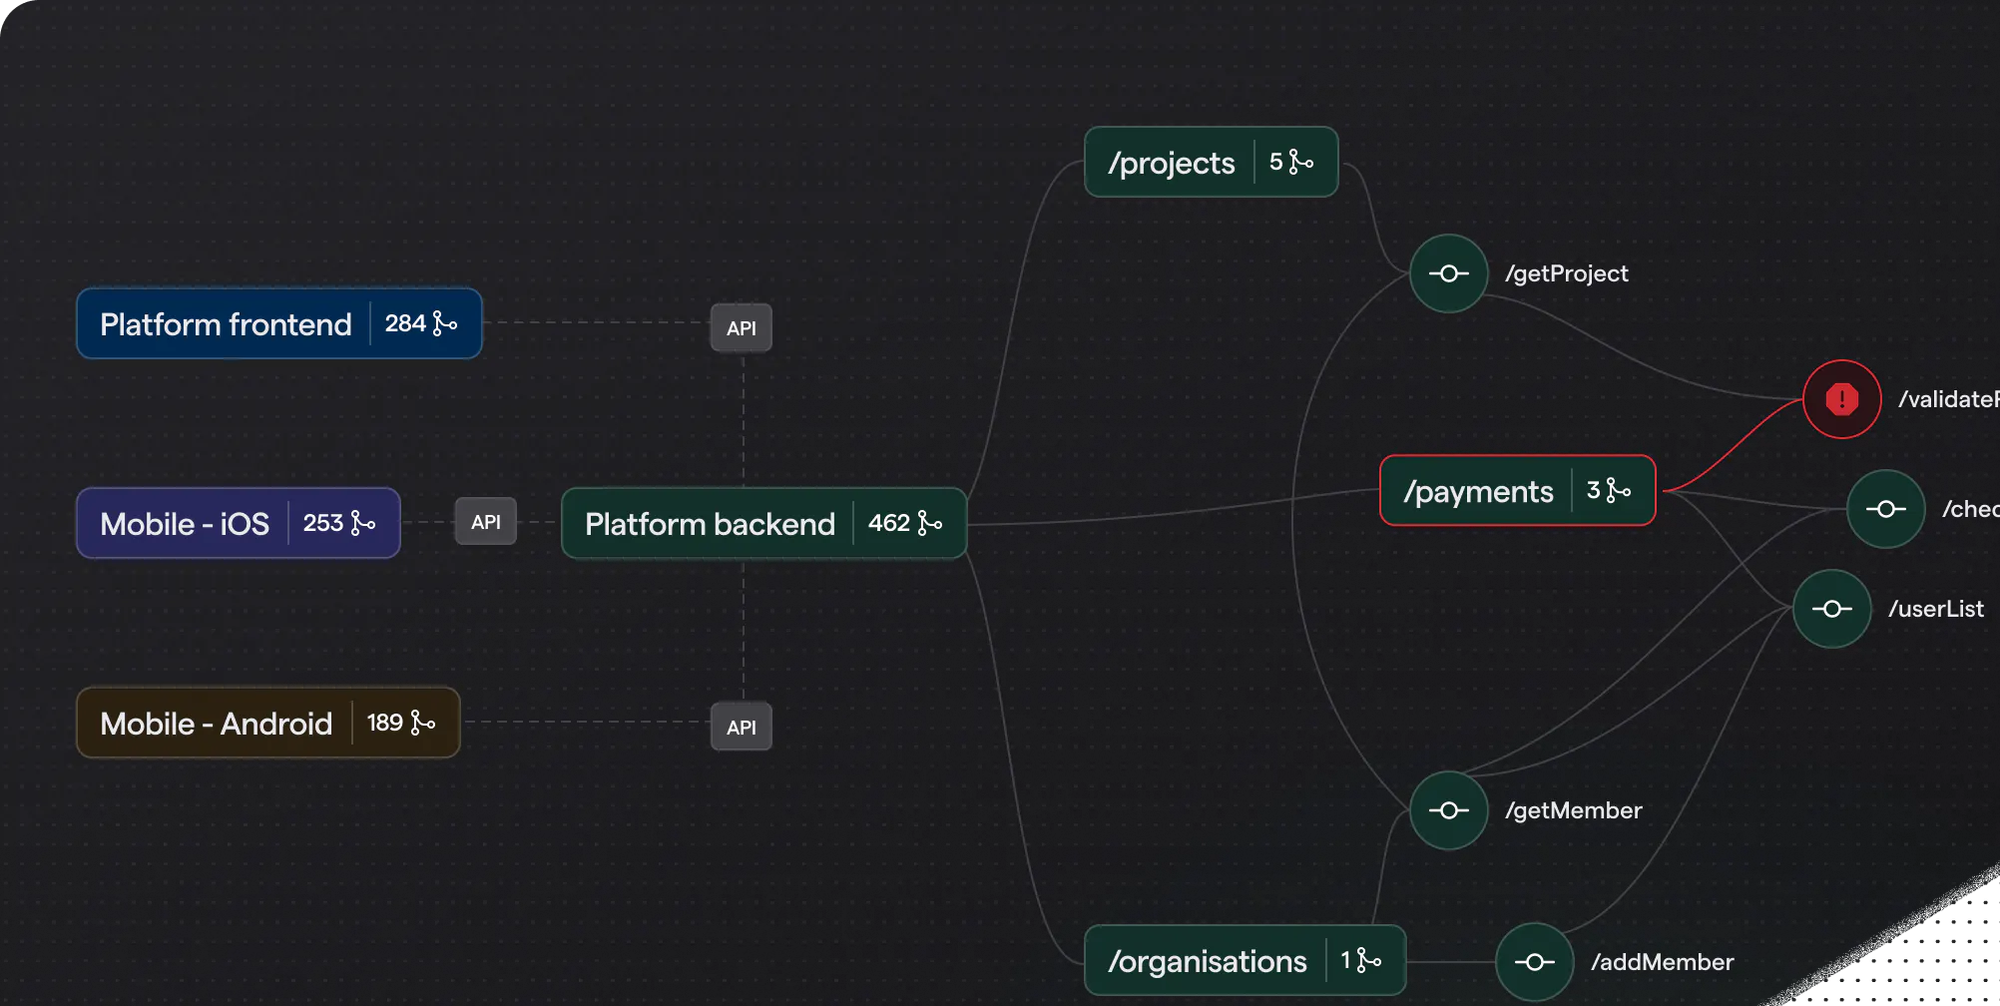Click the branch icon in Mobile - iOS
Image resolution: width=2000 pixels, height=1006 pixels.
[363, 523]
